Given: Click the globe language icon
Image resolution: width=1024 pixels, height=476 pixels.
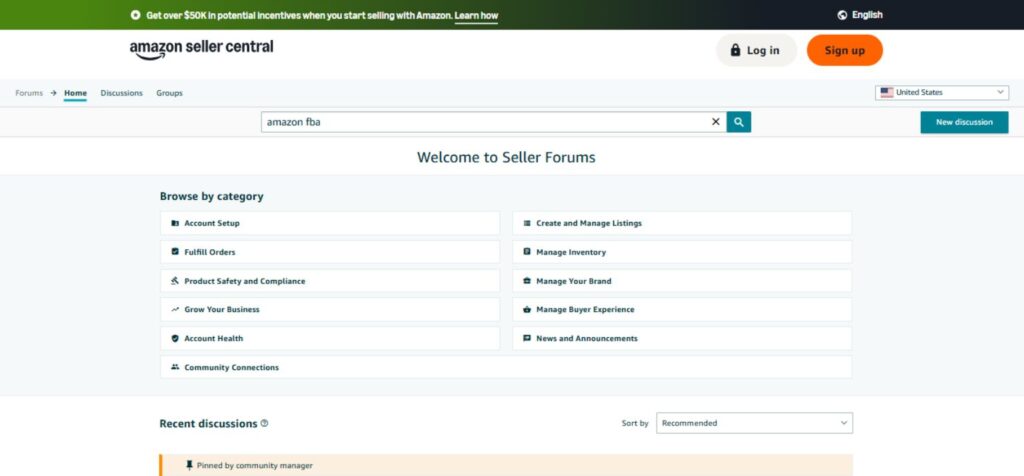Looking at the screenshot, I should (842, 15).
